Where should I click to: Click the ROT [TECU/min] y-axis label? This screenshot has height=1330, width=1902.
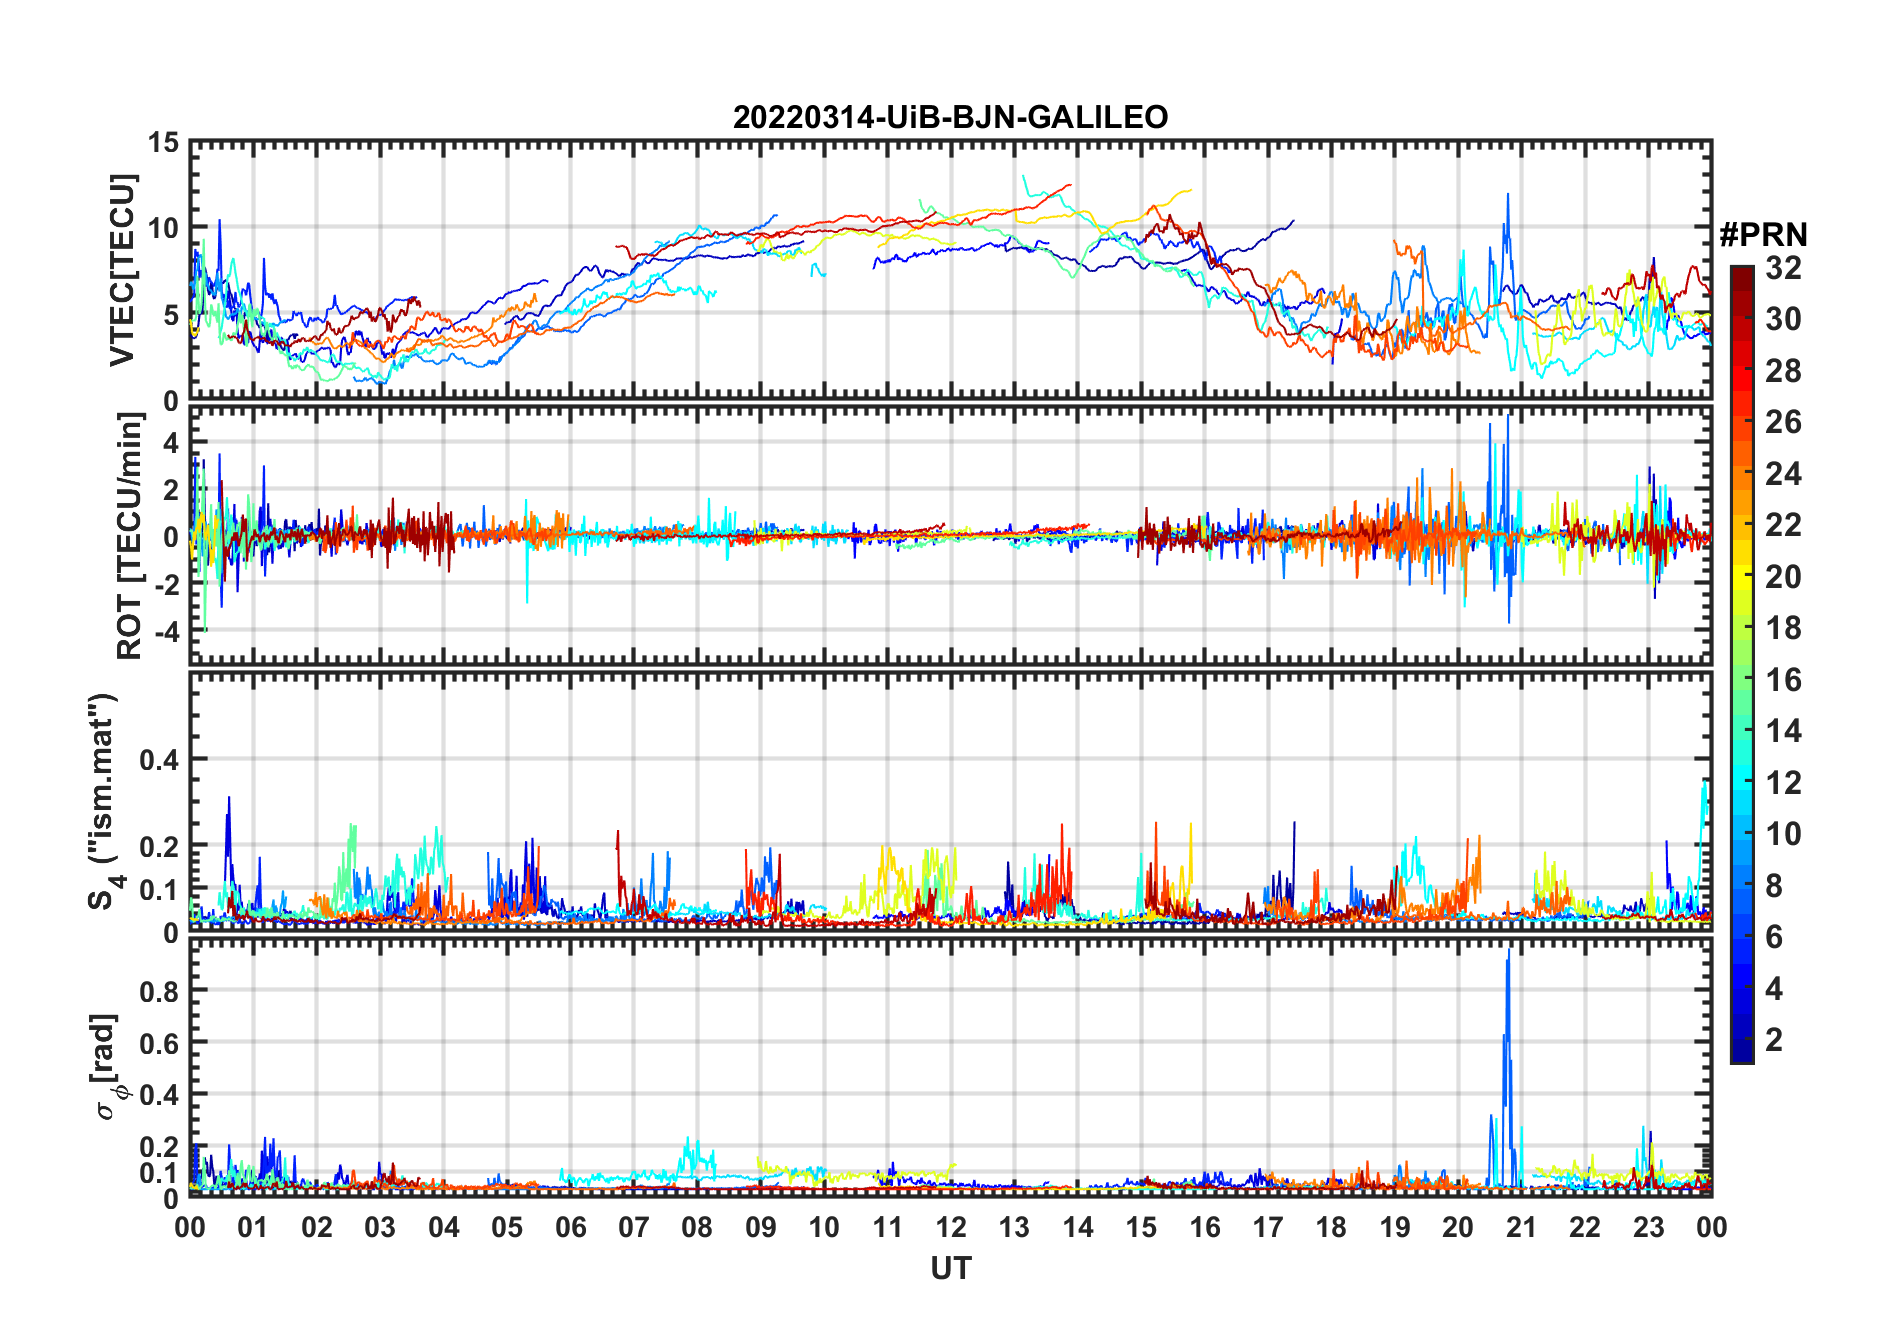tap(129, 536)
